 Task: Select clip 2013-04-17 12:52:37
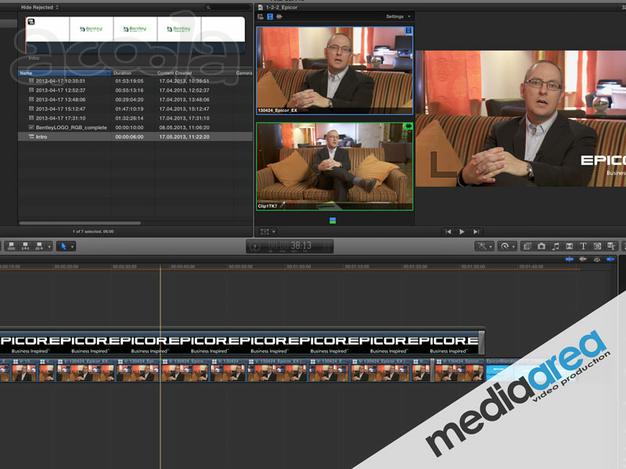pyautogui.click(x=135, y=90)
